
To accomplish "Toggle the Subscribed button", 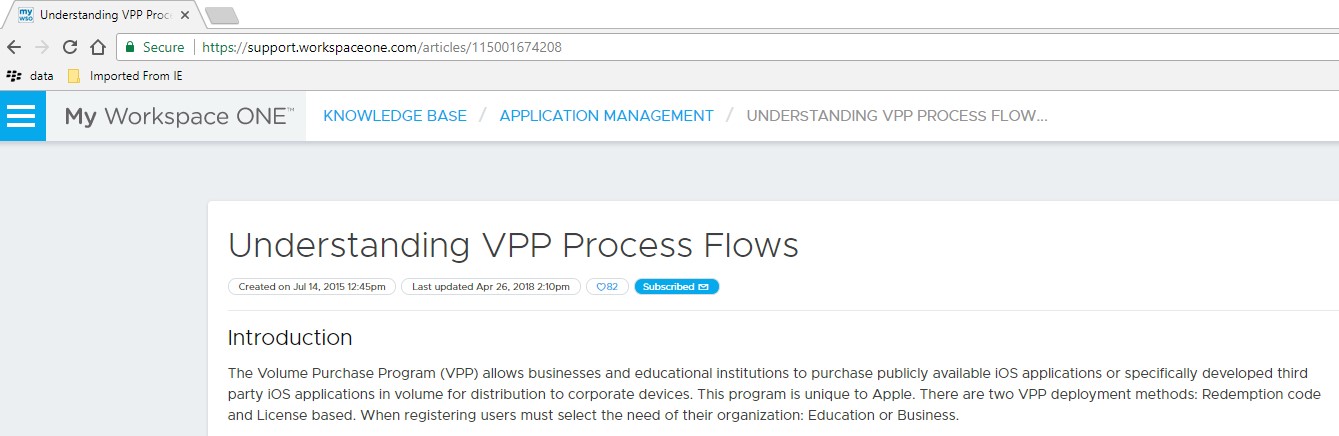I will click(x=676, y=287).
